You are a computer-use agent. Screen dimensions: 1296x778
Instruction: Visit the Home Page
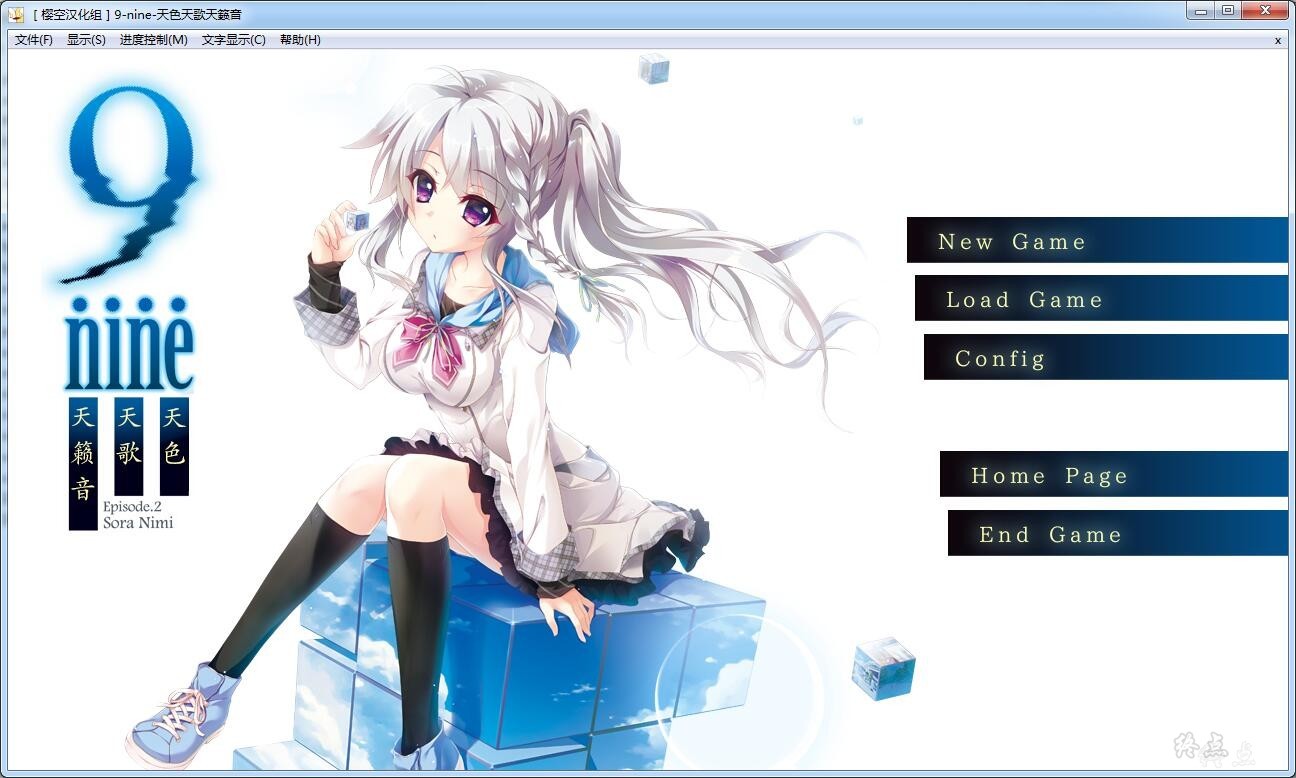pyautogui.click(x=1113, y=474)
